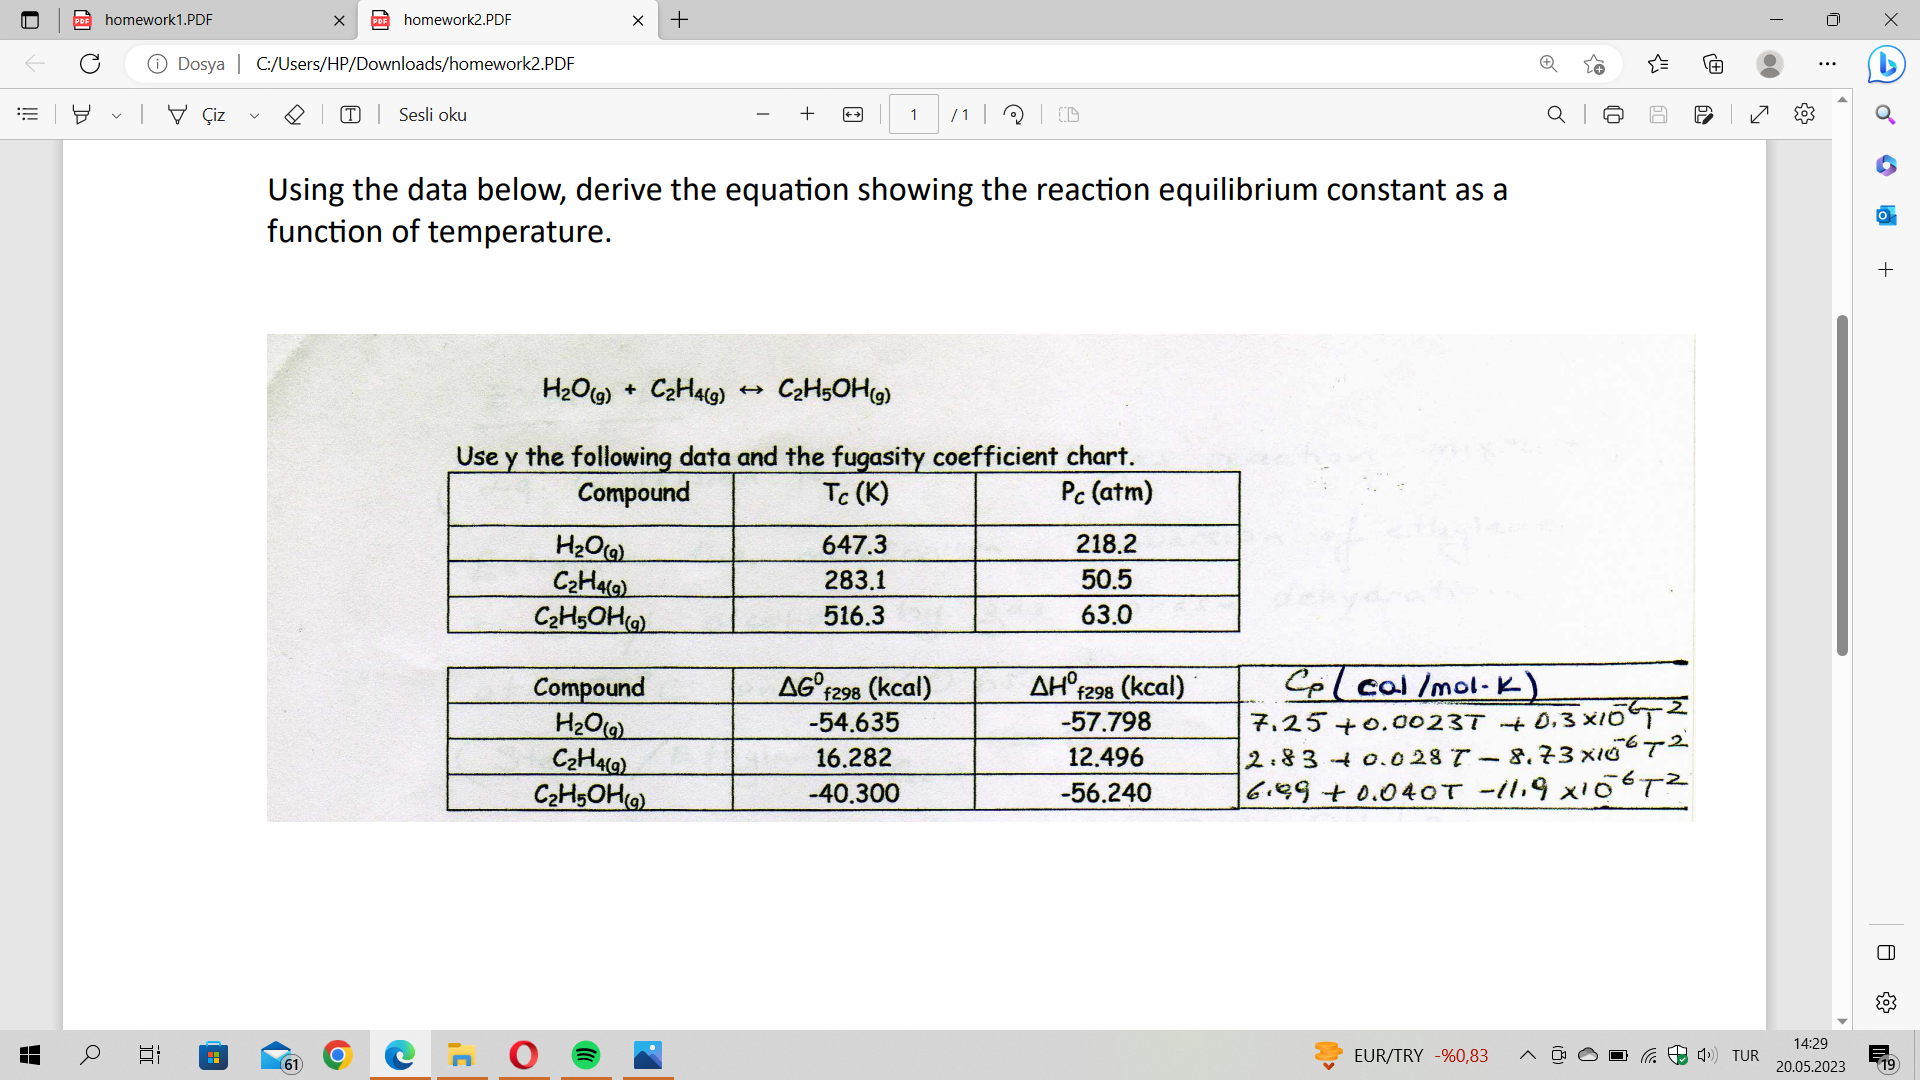
Task: Select the highlighter tool
Action: click(x=80, y=114)
